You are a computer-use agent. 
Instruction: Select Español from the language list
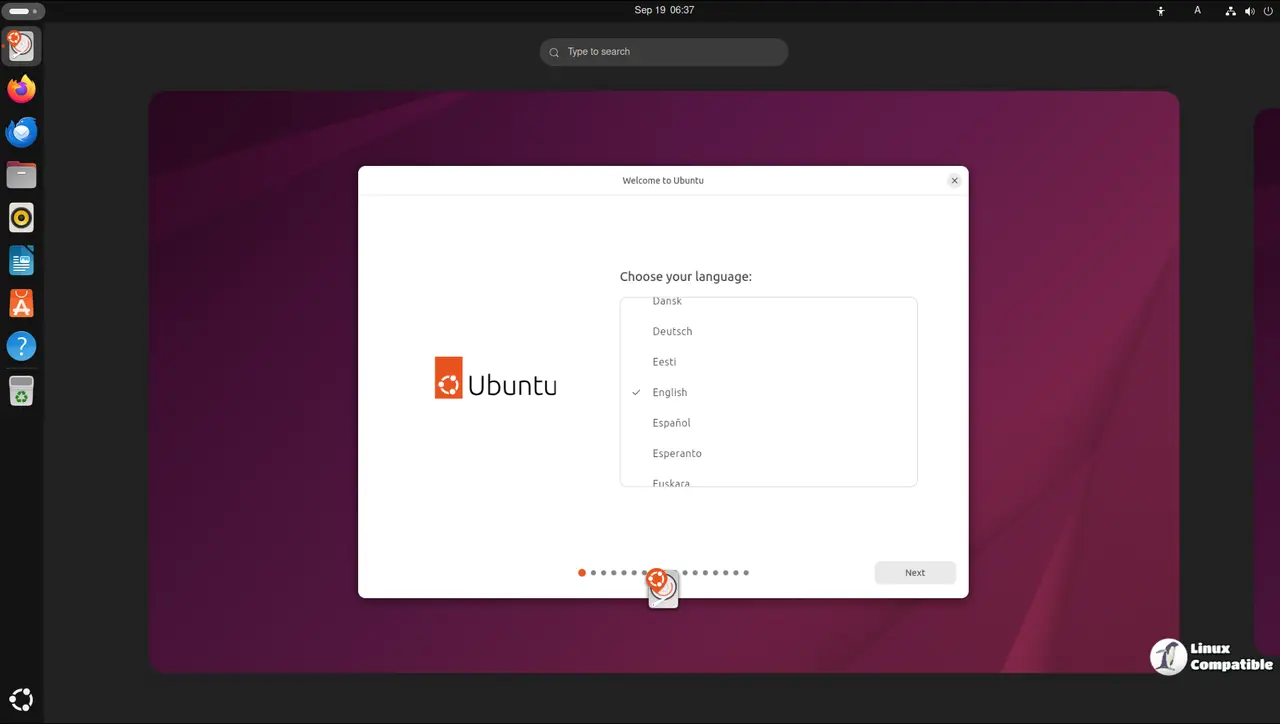tap(671, 423)
